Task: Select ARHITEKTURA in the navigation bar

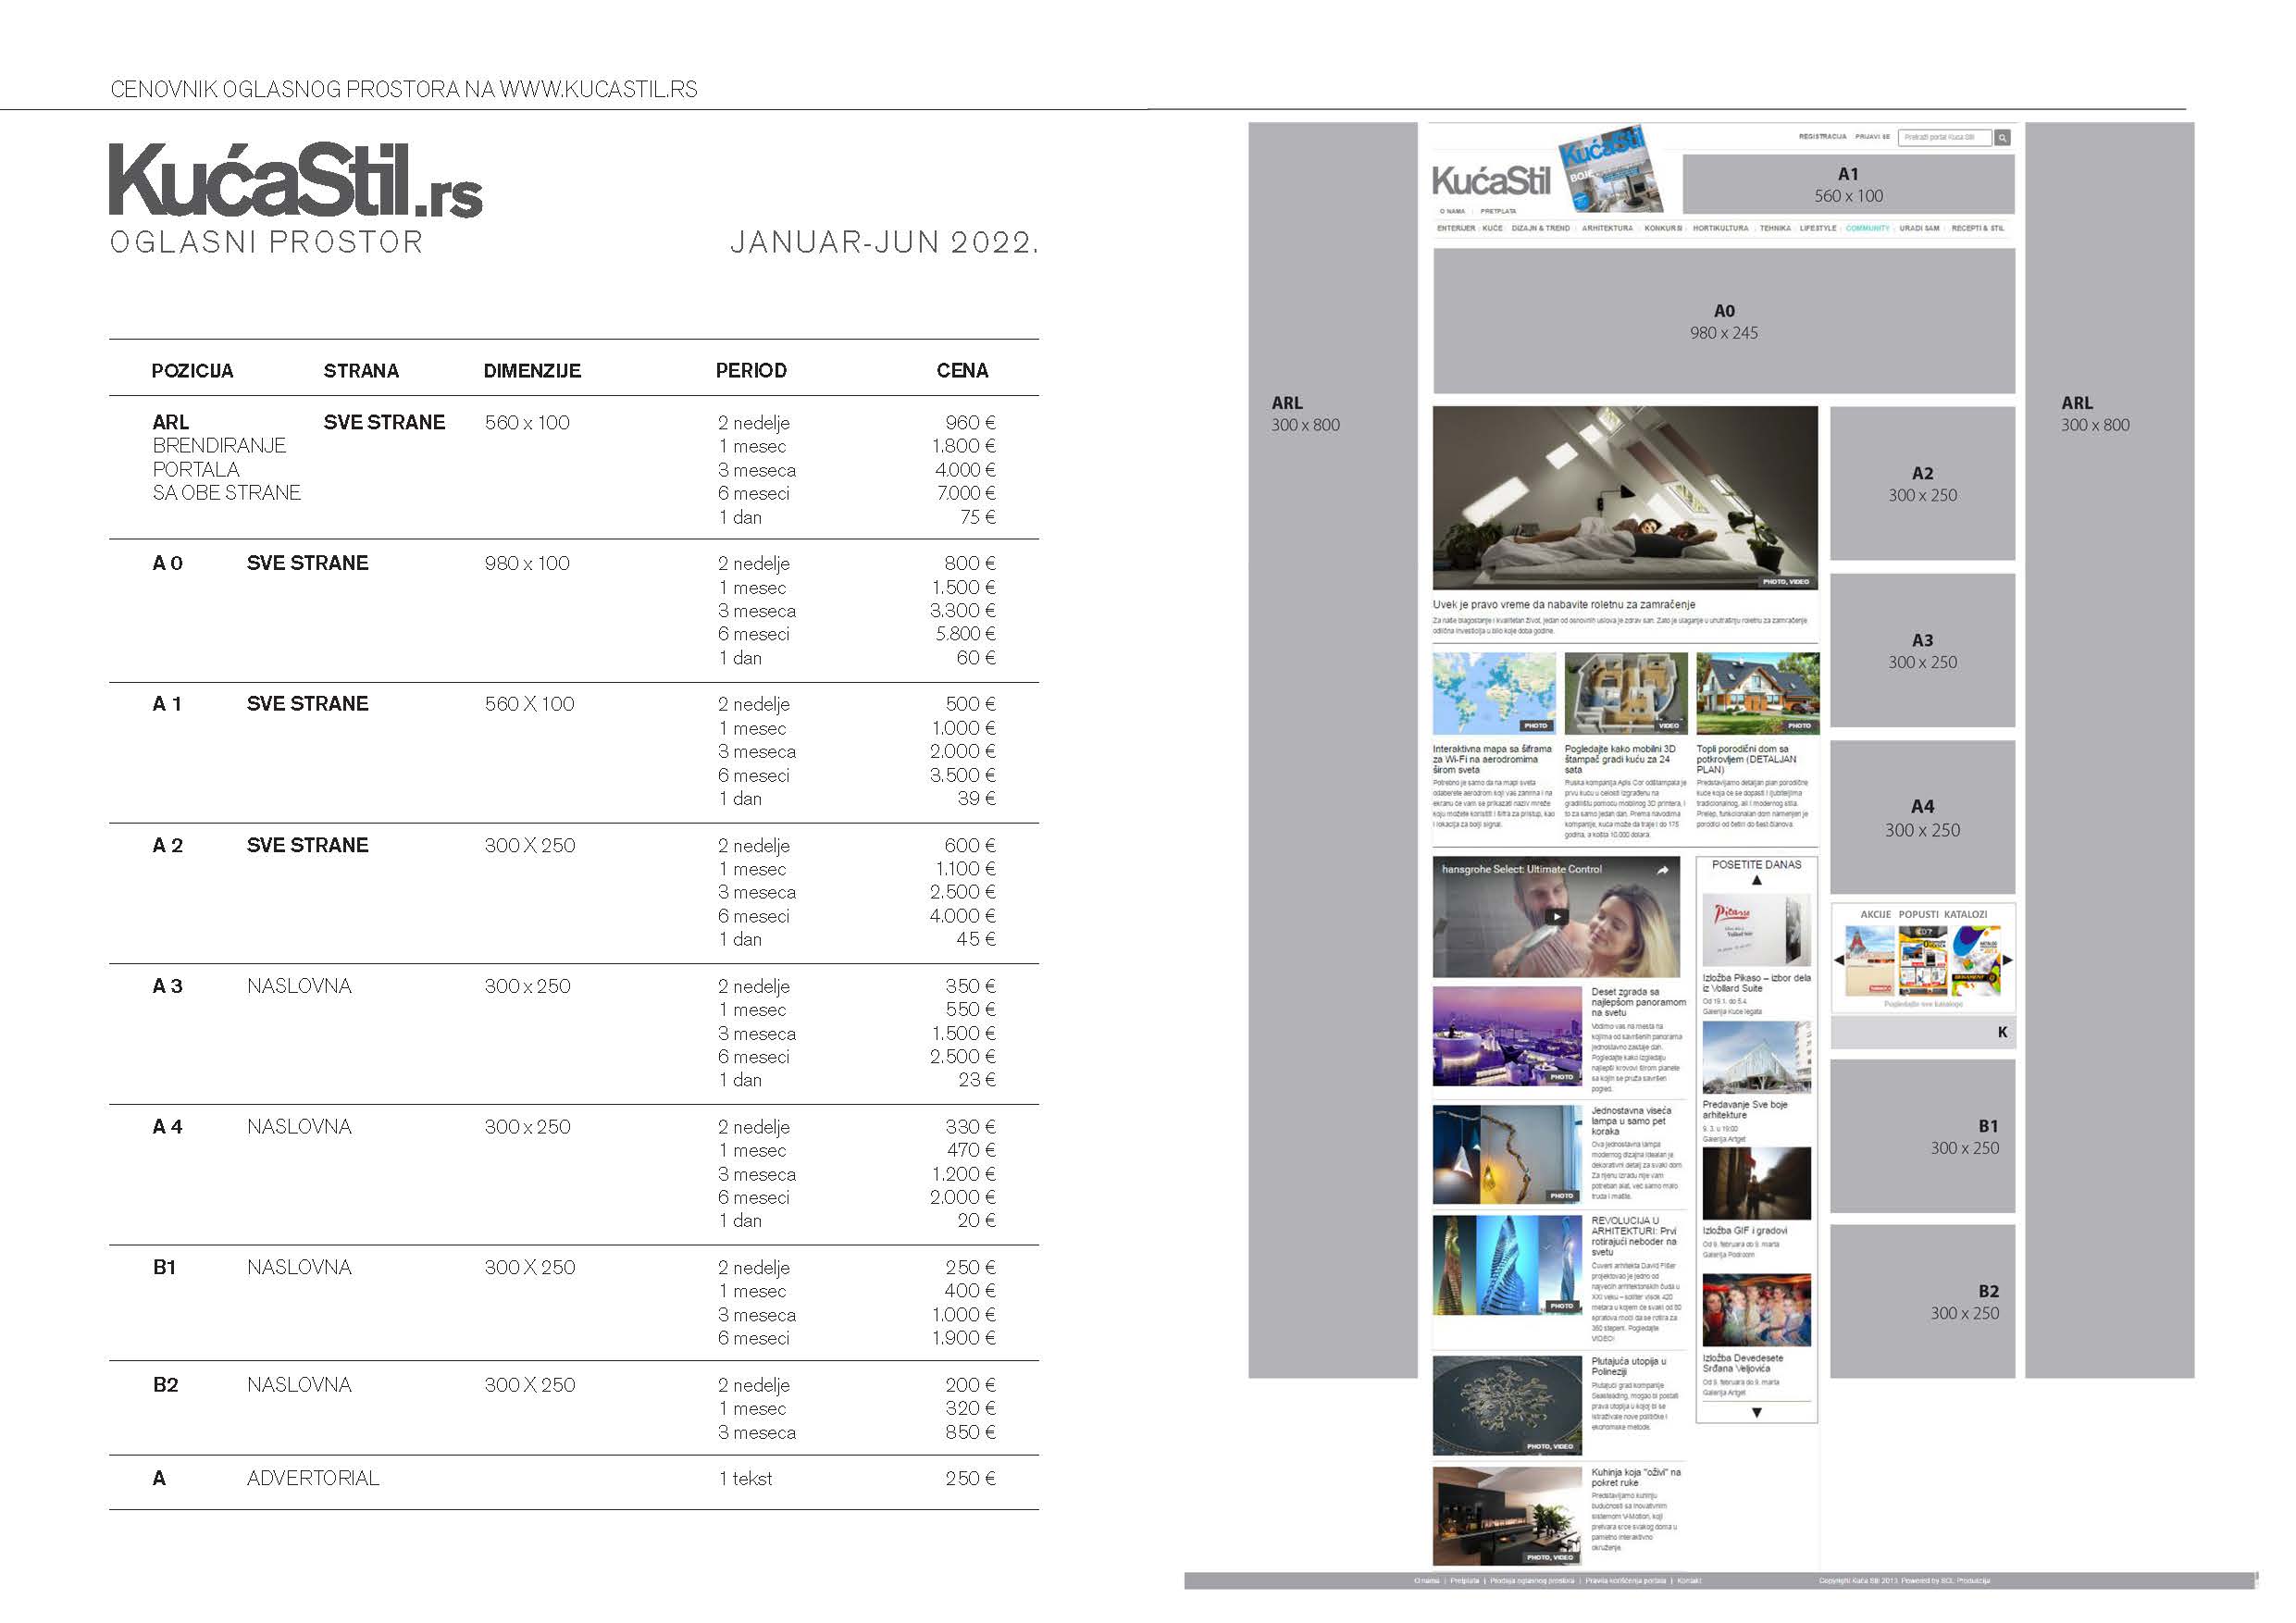Action: click(x=1607, y=229)
